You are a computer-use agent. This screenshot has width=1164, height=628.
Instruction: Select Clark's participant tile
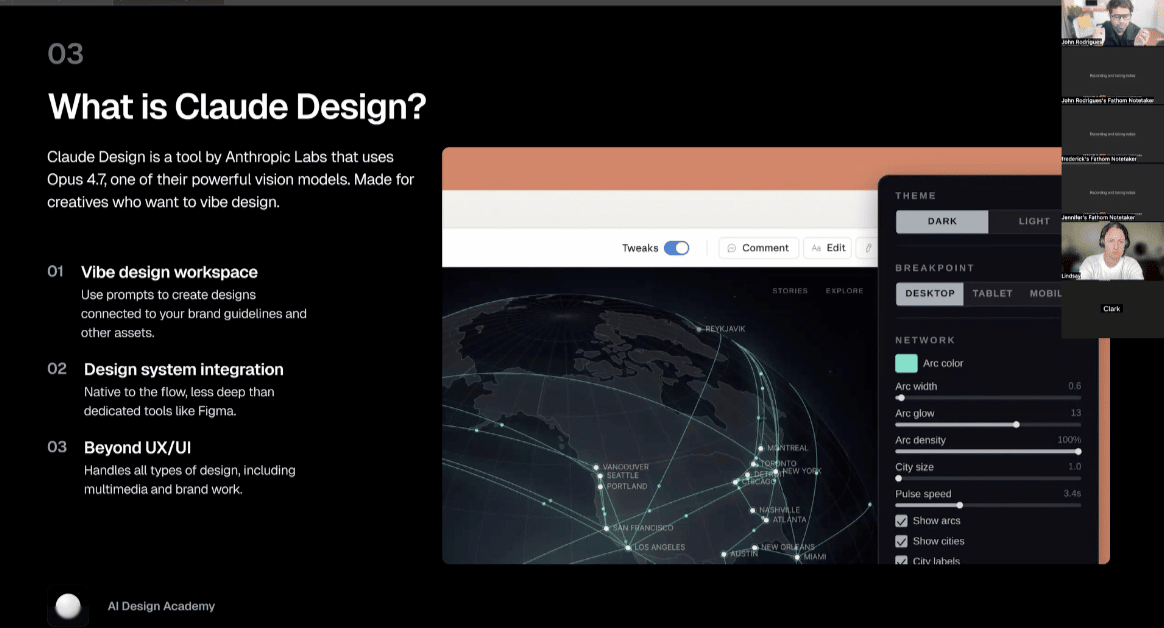(1112, 309)
